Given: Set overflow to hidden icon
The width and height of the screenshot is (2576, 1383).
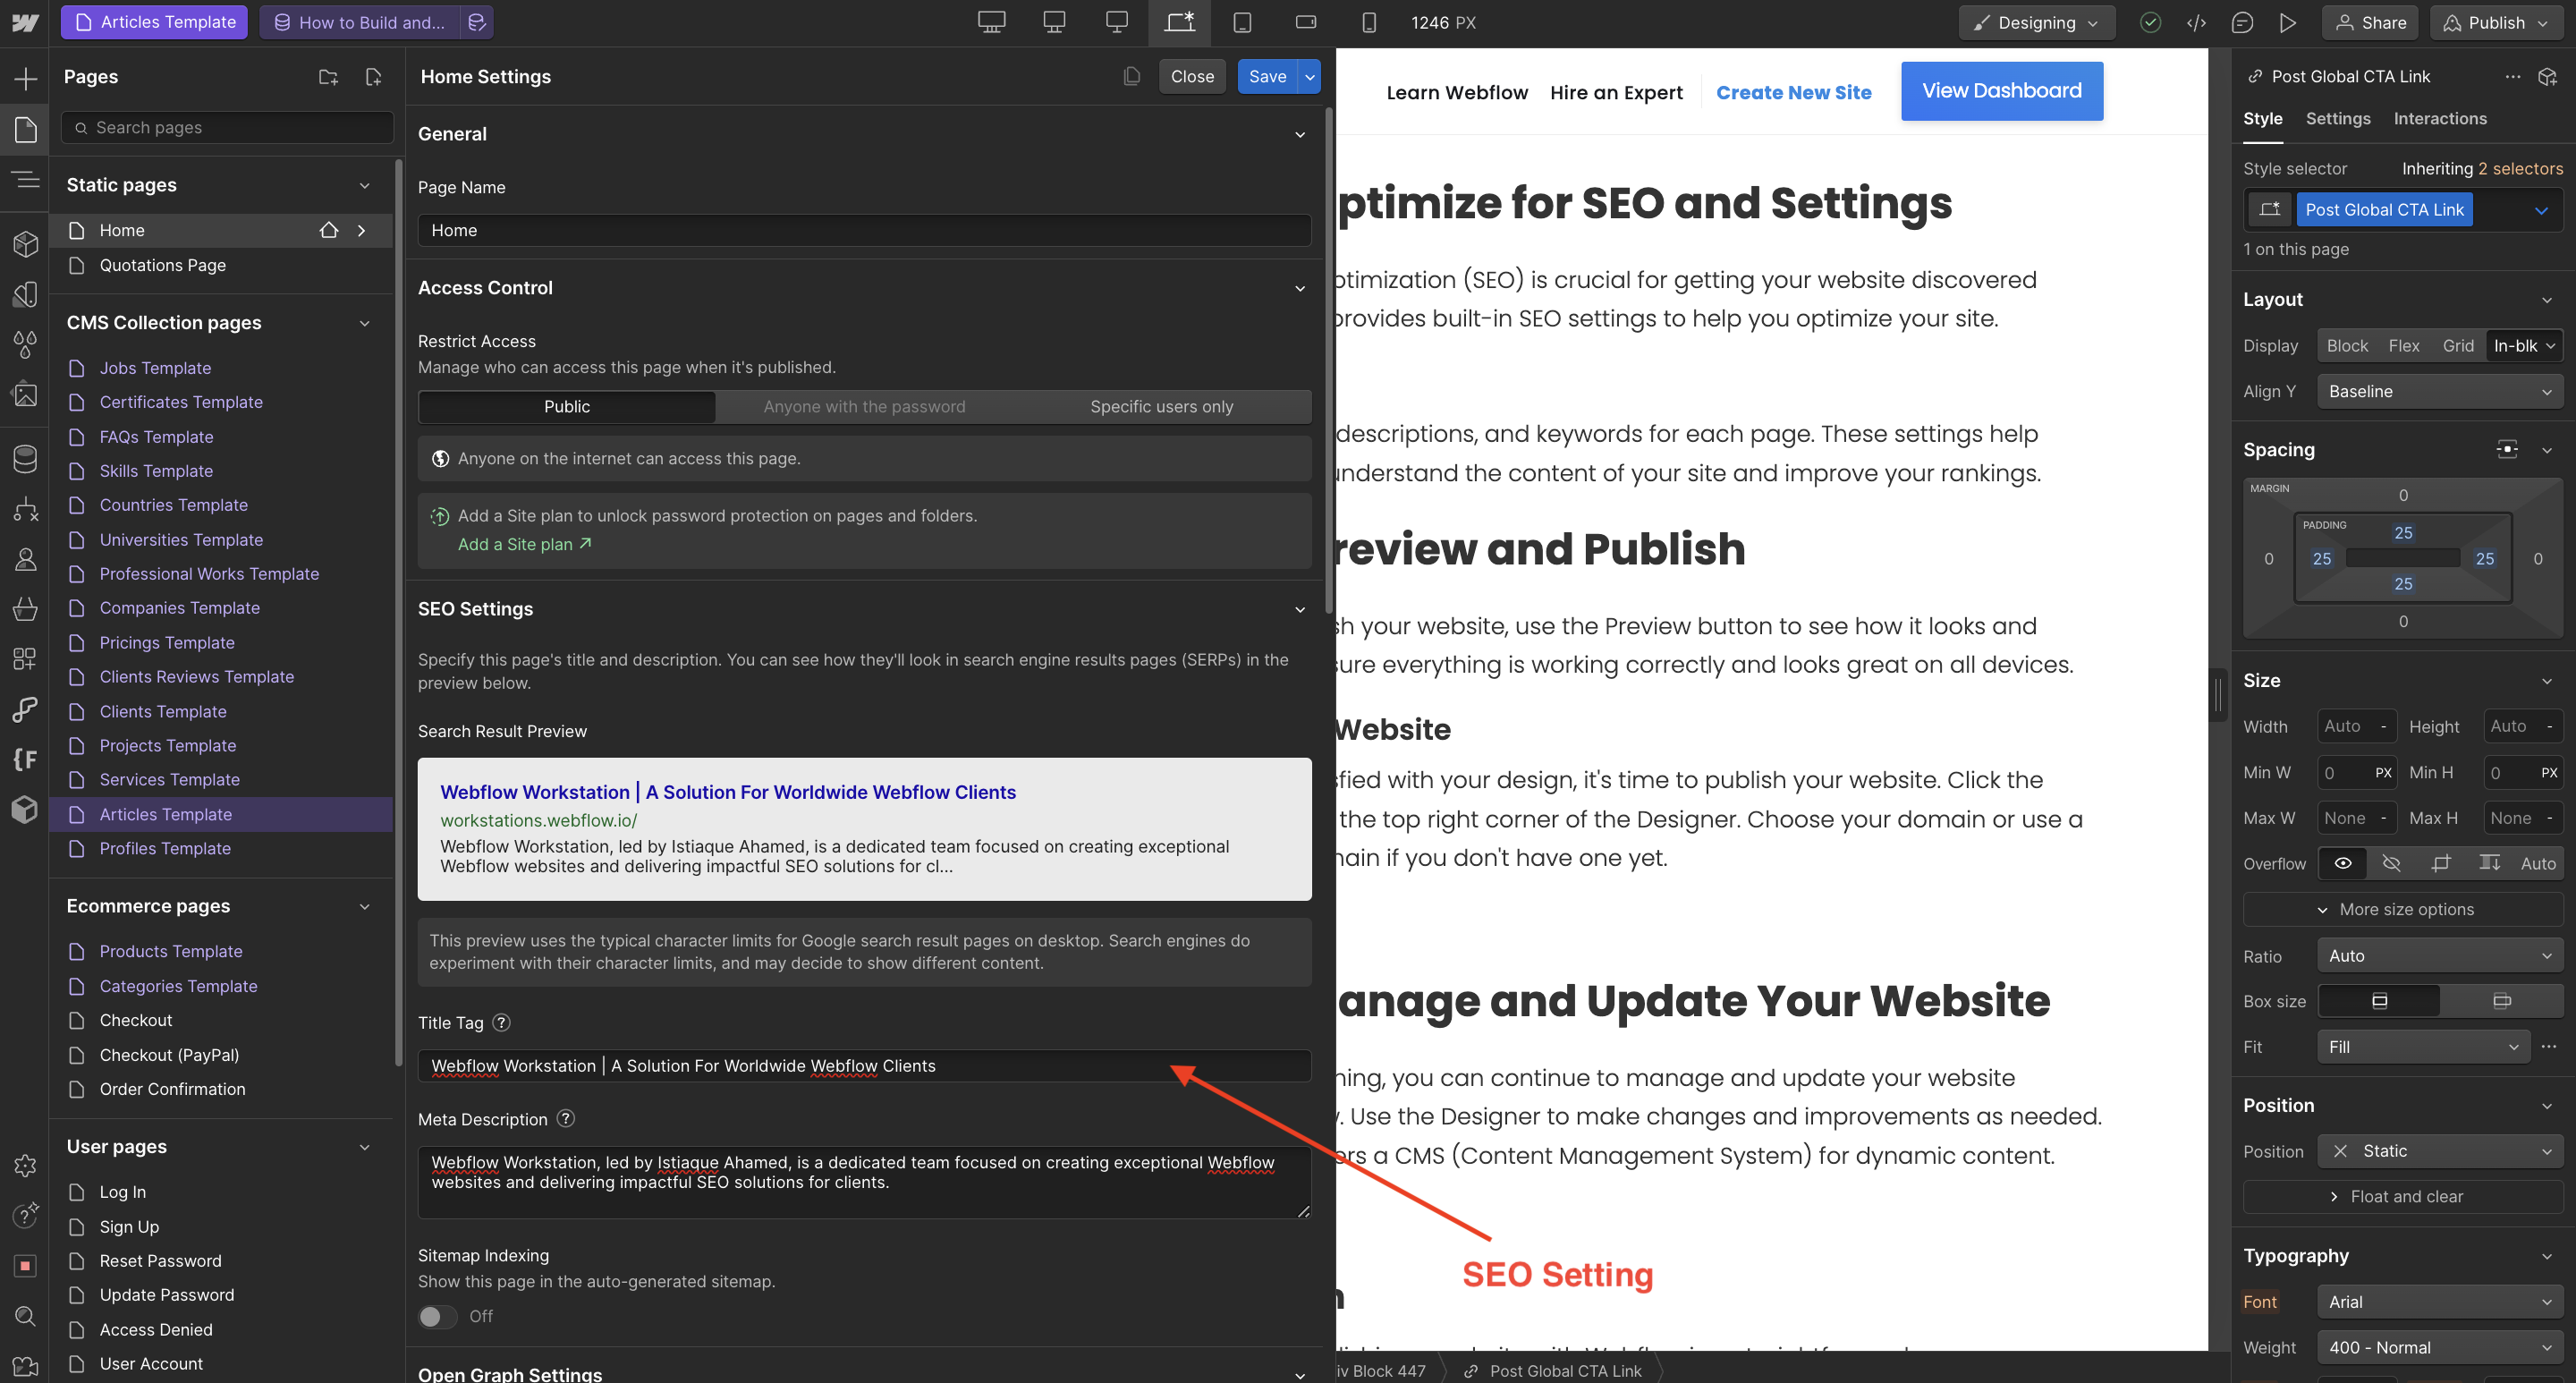Looking at the screenshot, I should tap(2391, 863).
